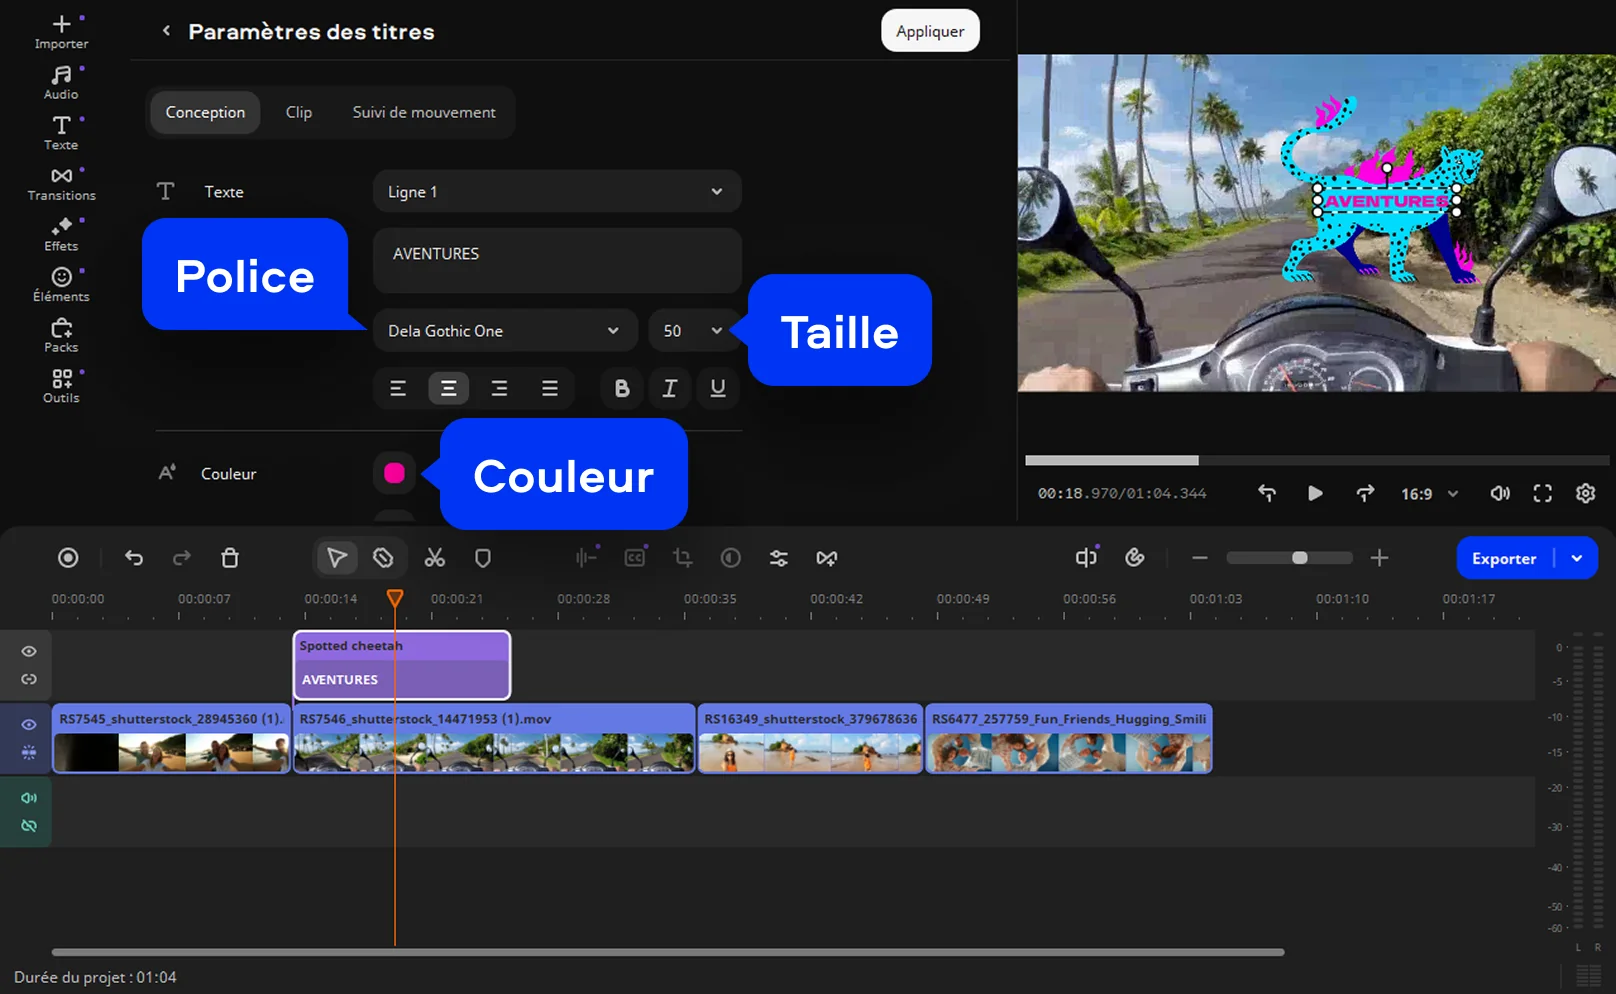This screenshot has height=994, width=1616.
Task: Open the Transitions panel in sidebar
Action: 61,184
